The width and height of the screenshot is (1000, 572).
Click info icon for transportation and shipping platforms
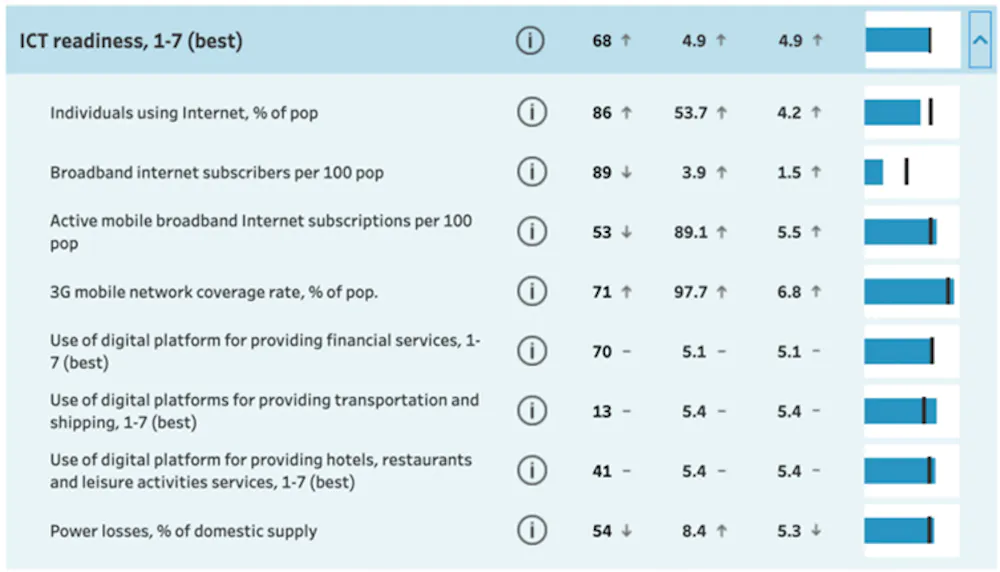(x=531, y=410)
